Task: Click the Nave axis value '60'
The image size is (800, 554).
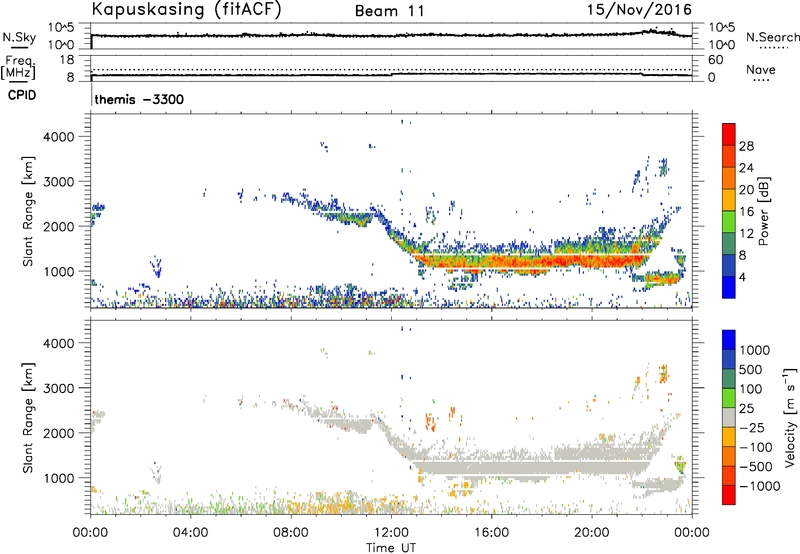Action: [x=715, y=60]
